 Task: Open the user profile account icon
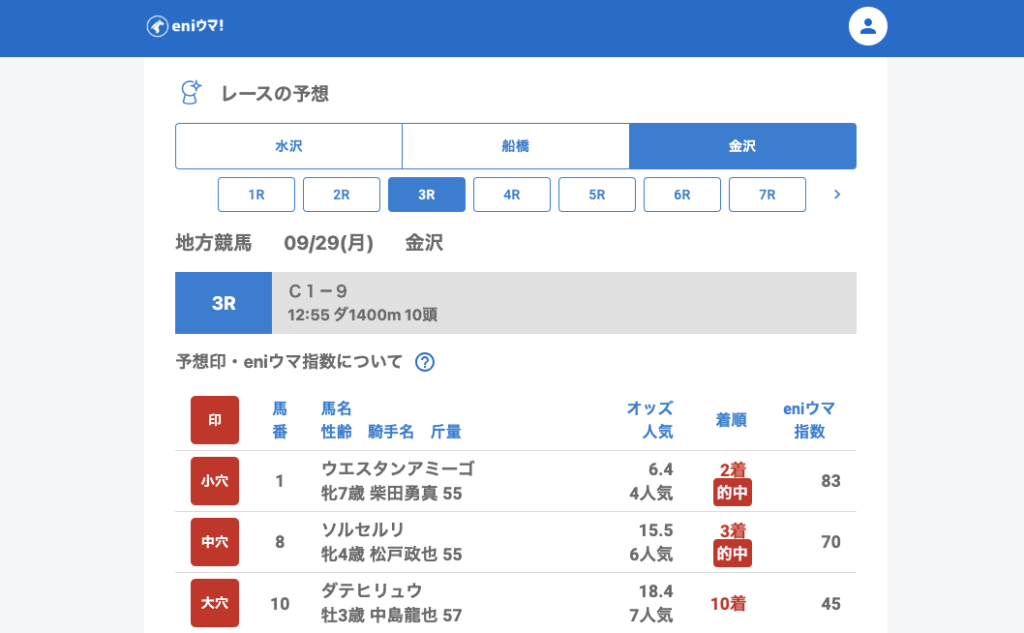868,27
